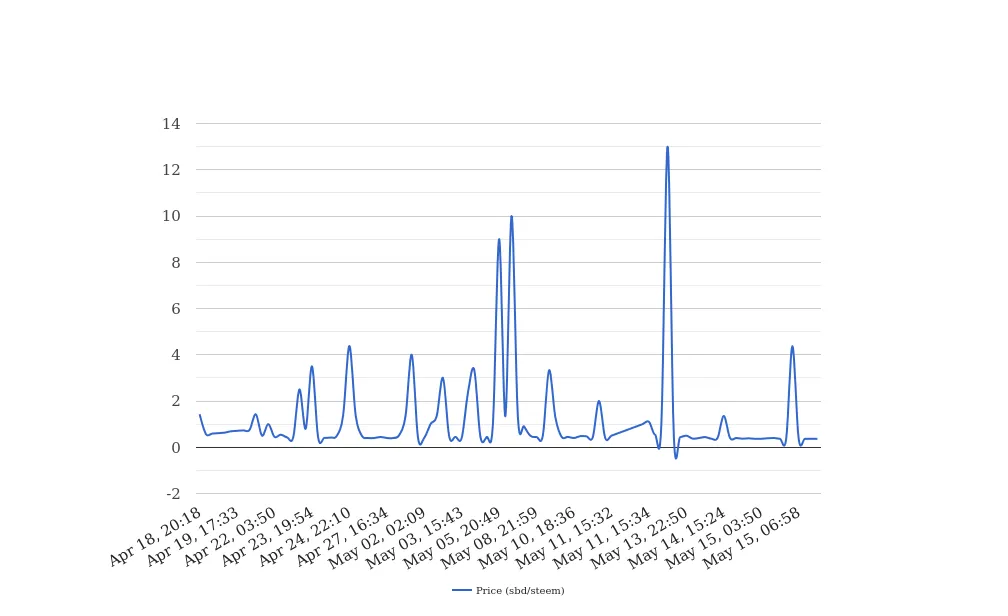Viewport: 1008px width, 616px height.
Task: Click the price peak reaching 9
Action: click(x=499, y=240)
